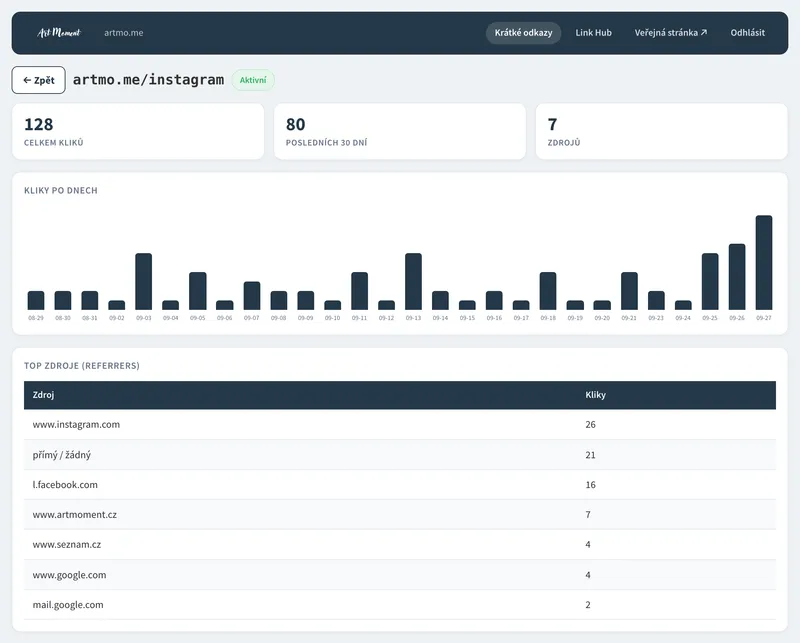Click the artmo.me/instagram short link title
The image size is (800, 643).
(148, 80)
